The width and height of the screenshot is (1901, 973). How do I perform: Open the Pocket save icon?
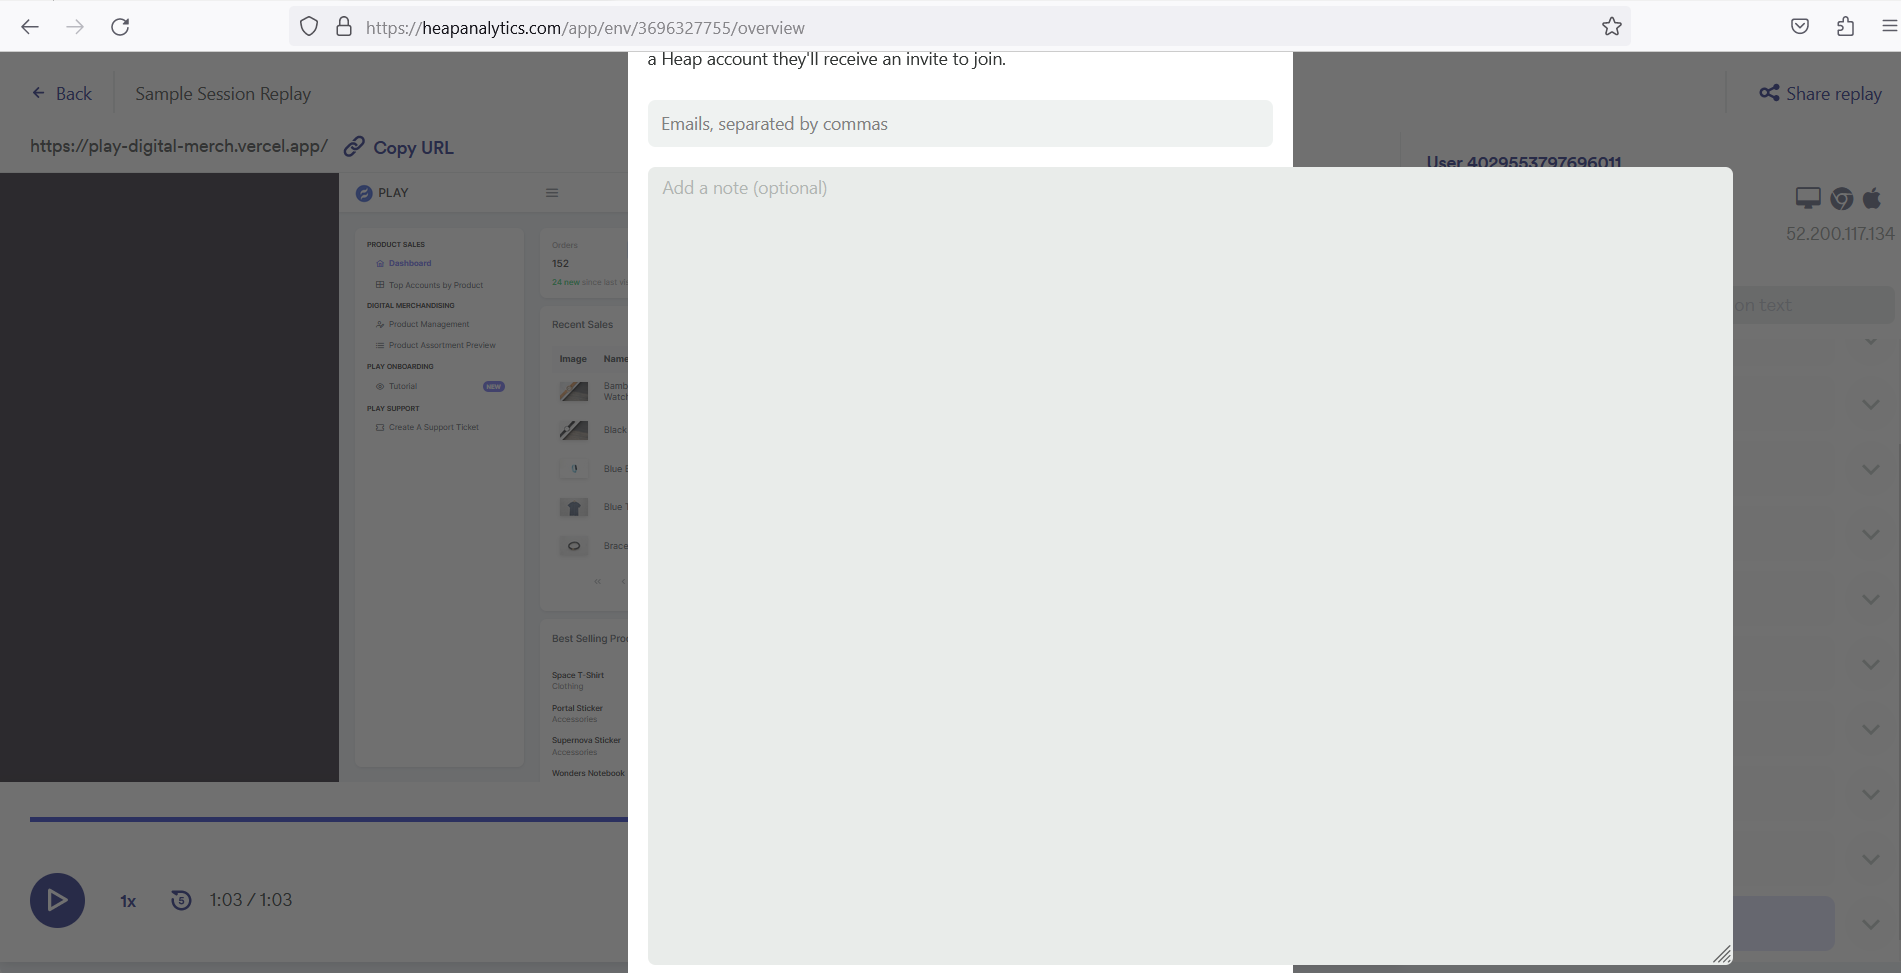click(x=1800, y=27)
